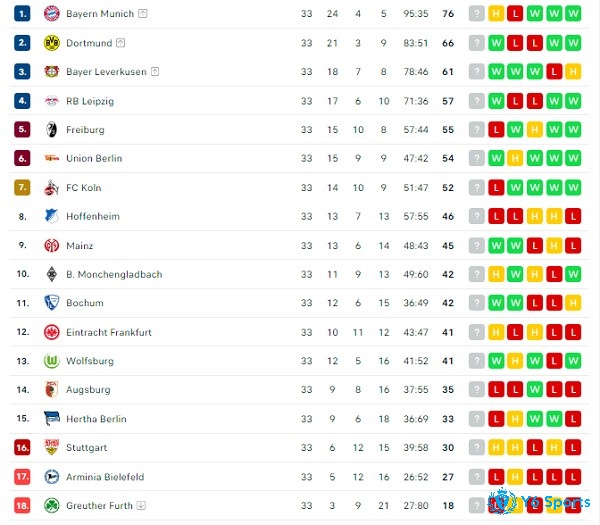Viewport: 600px width, 525px height.
Task: Click the RB Leipzig logo
Action: pyautogui.click(x=51, y=101)
